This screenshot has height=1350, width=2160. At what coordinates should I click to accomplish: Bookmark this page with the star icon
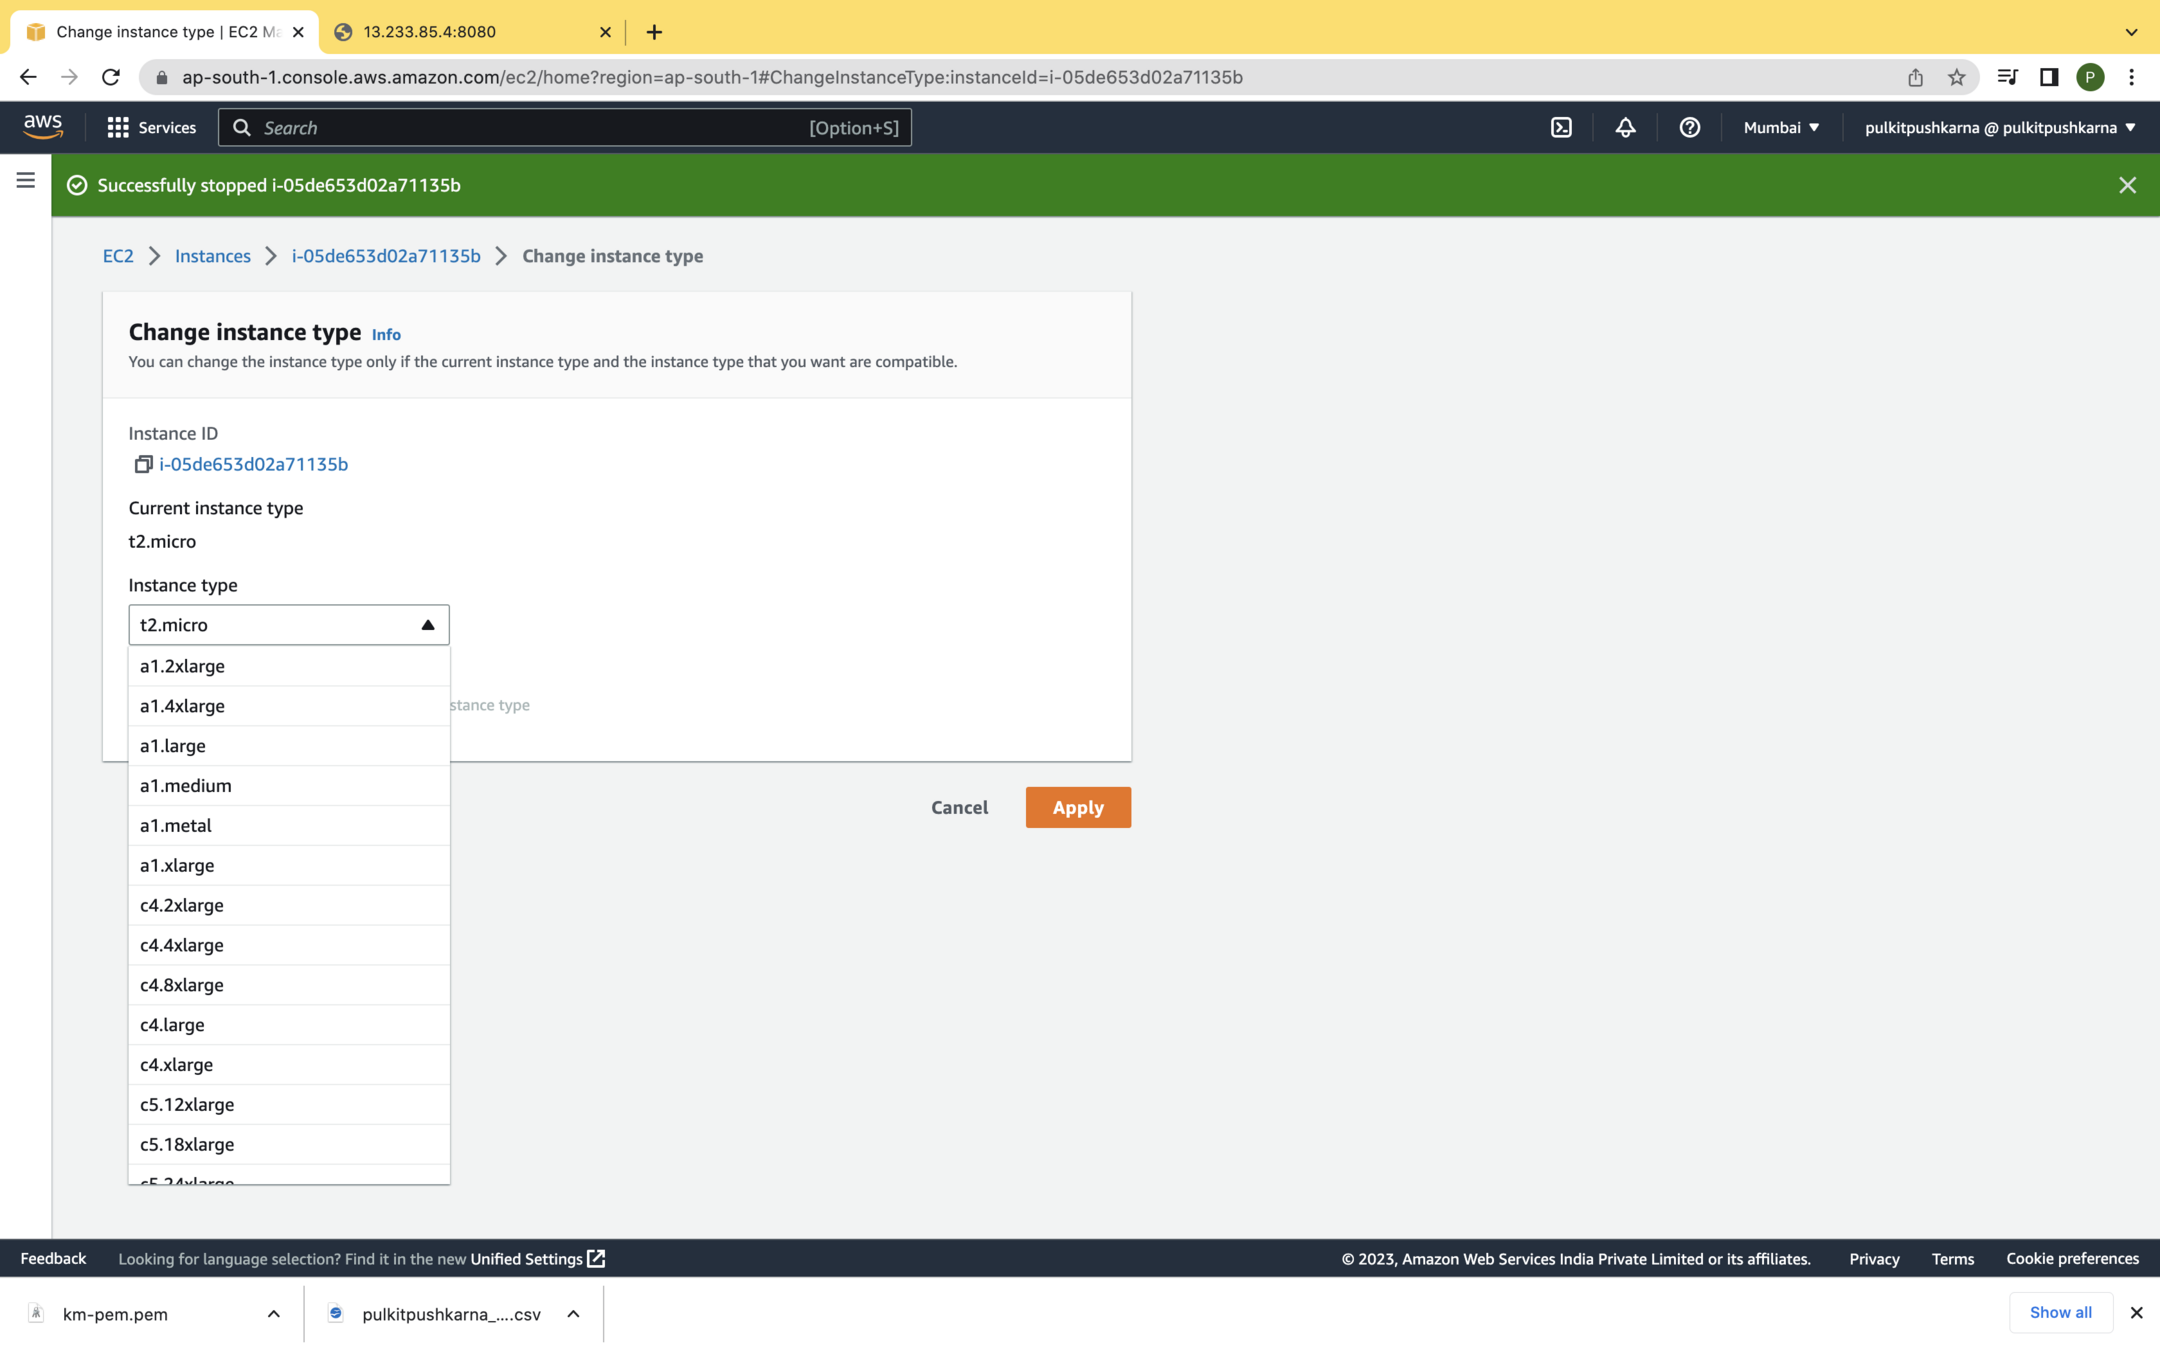coord(1956,77)
